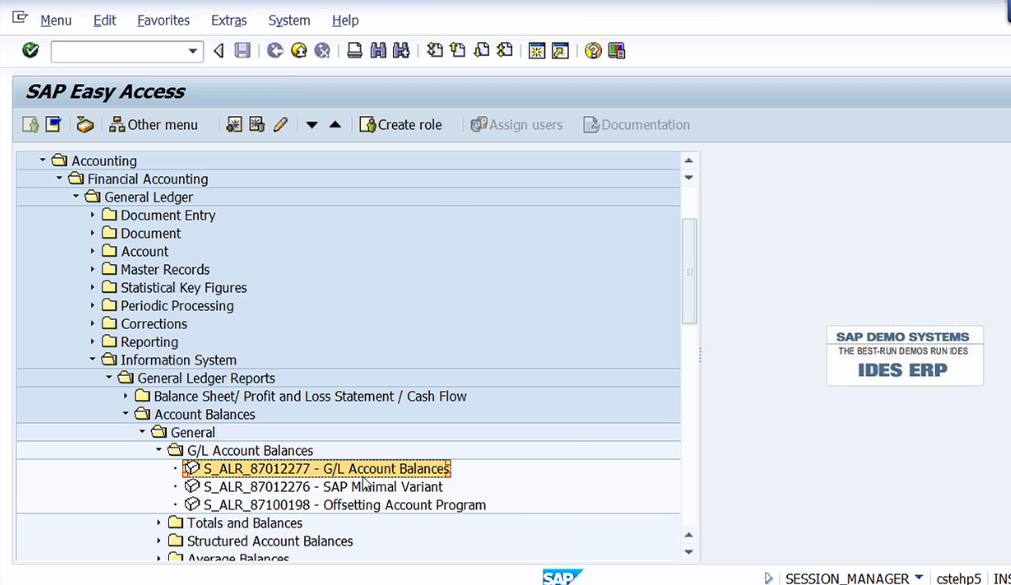The image size is (1011, 585).
Task: Open the Help question mark icon
Action: point(593,50)
